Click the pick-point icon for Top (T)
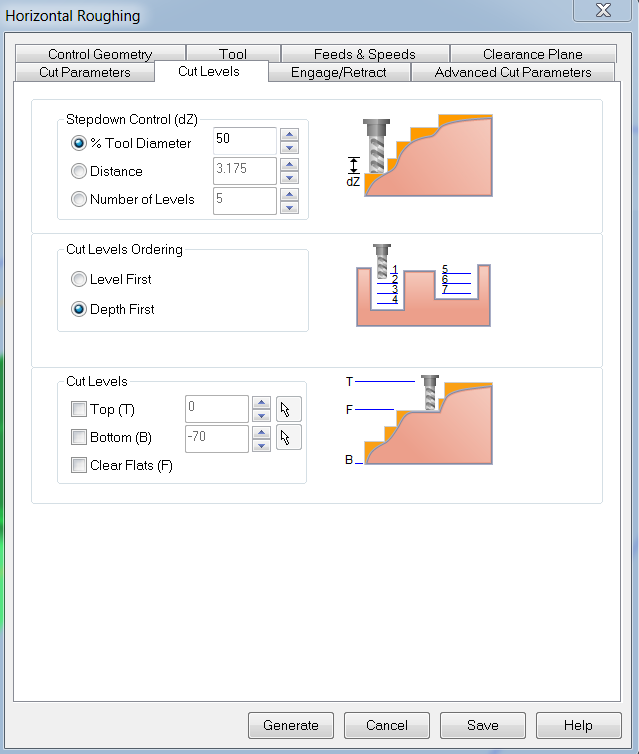This screenshot has height=754, width=639. [288, 409]
